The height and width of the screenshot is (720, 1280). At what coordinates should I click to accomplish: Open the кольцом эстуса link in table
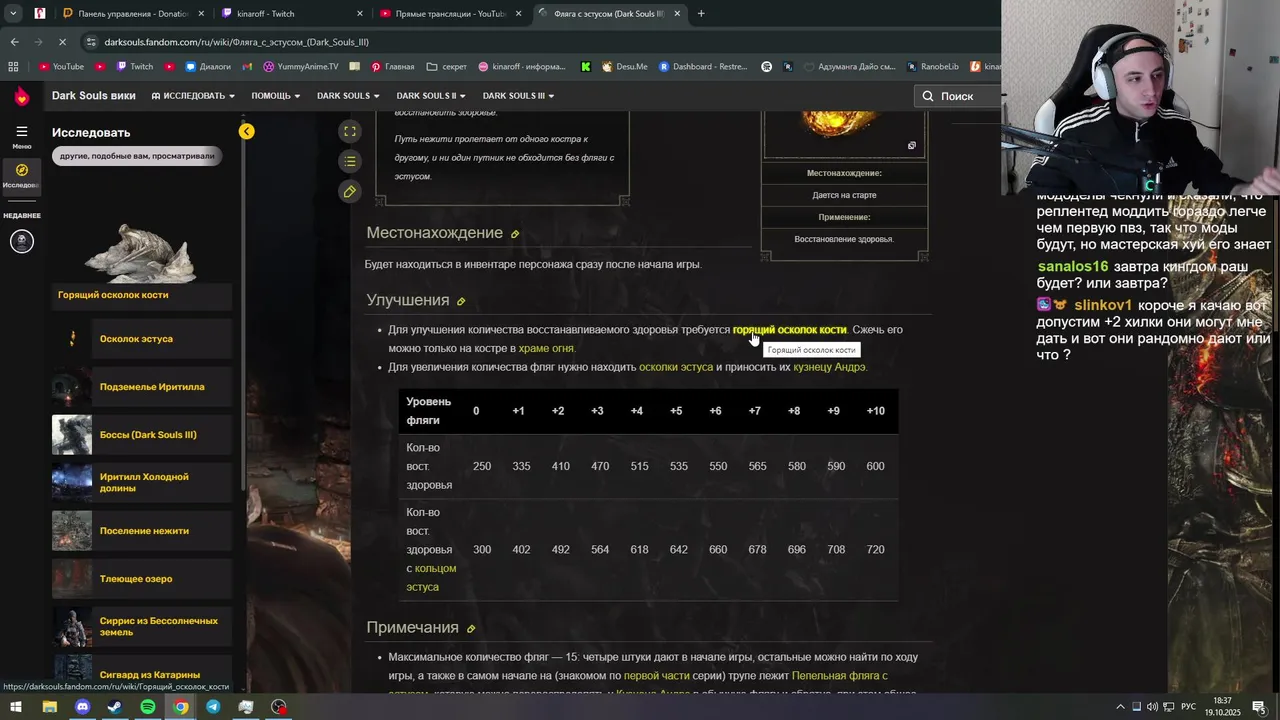pyautogui.click(x=431, y=577)
